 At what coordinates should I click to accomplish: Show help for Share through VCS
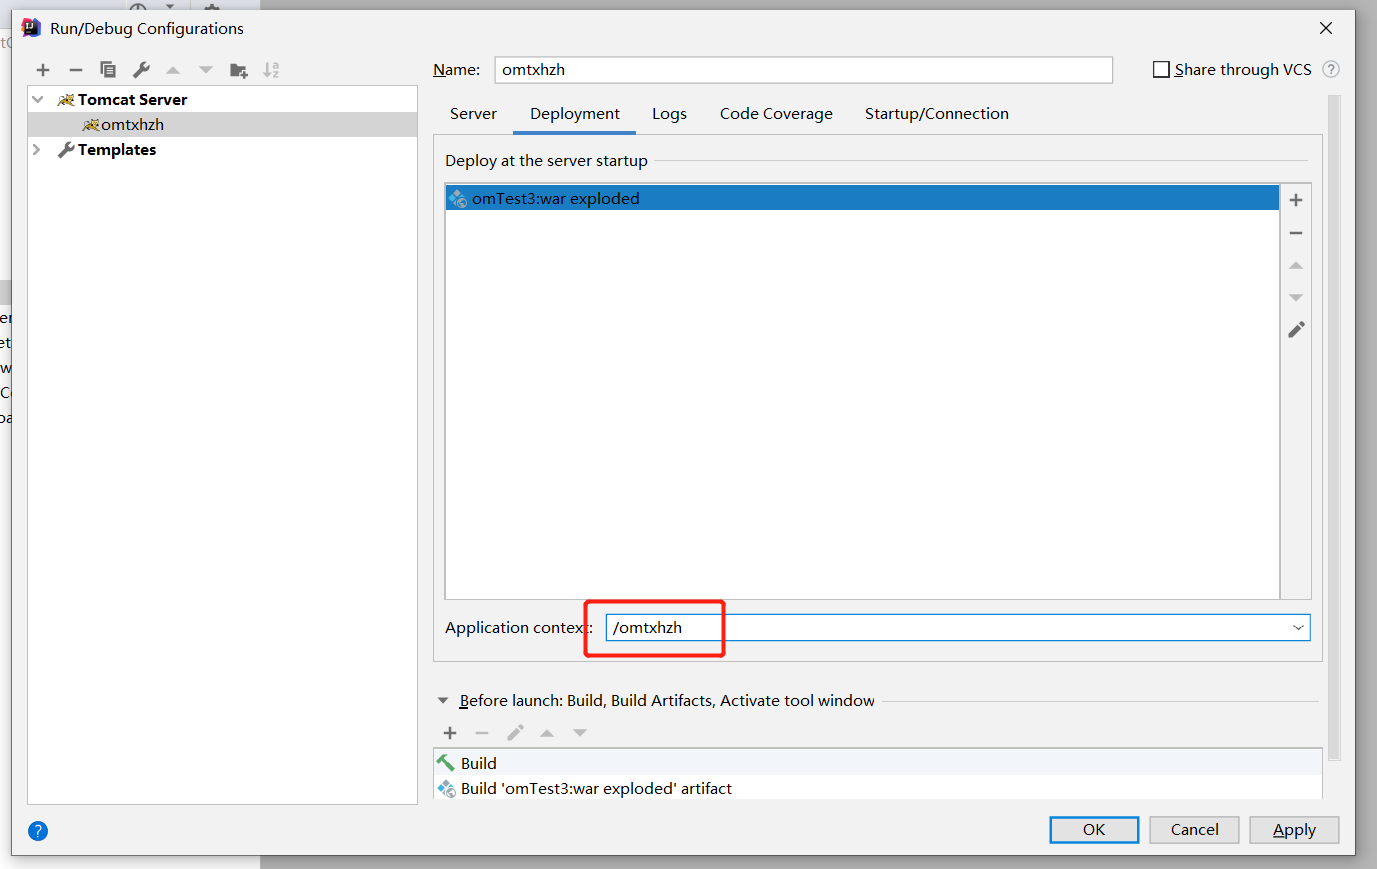1331,69
